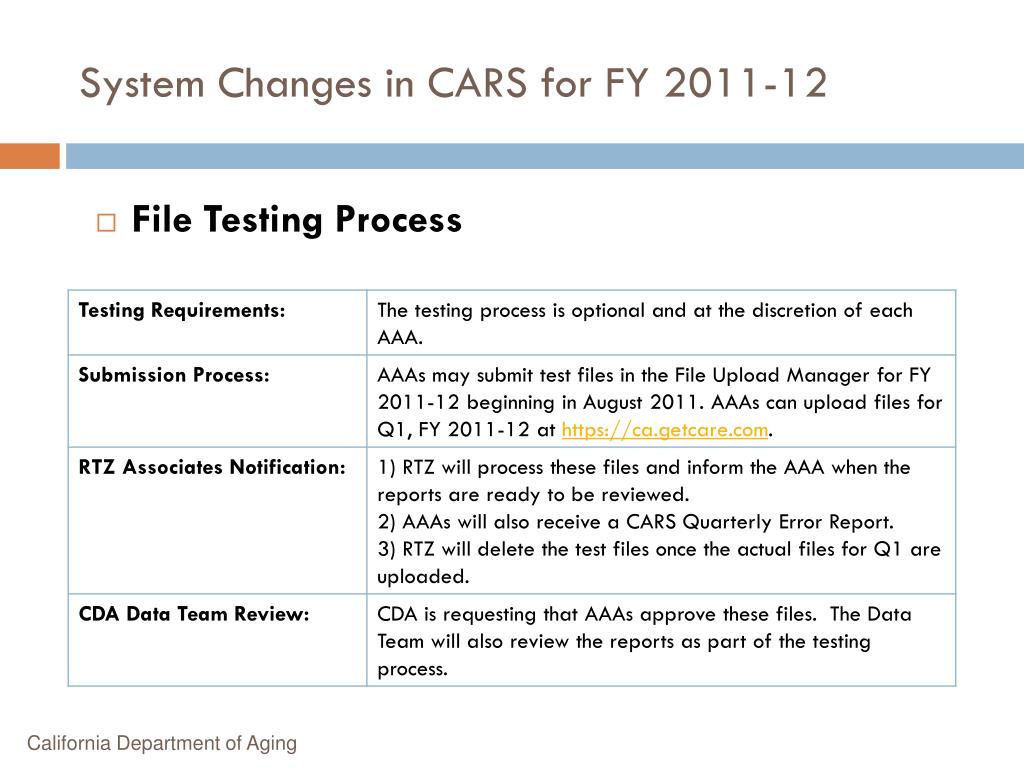Click the File Upload Manager submission text
Viewport: 1024px width, 768px height.
point(654,376)
